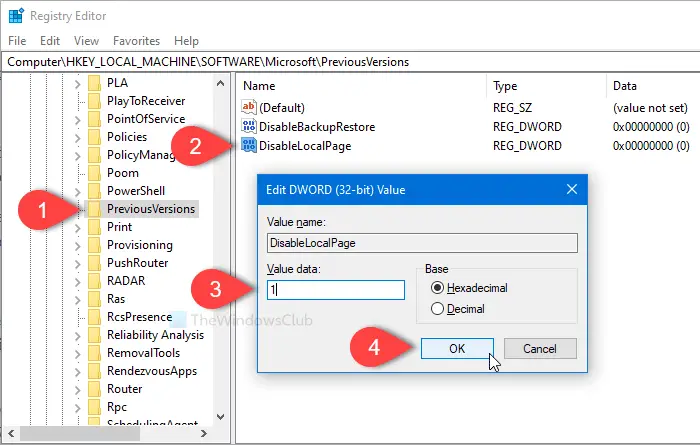This screenshot has height=445, width=700.
Task: Click the DisableBackupRestore DWORD icon
Action: click(249, 126)
